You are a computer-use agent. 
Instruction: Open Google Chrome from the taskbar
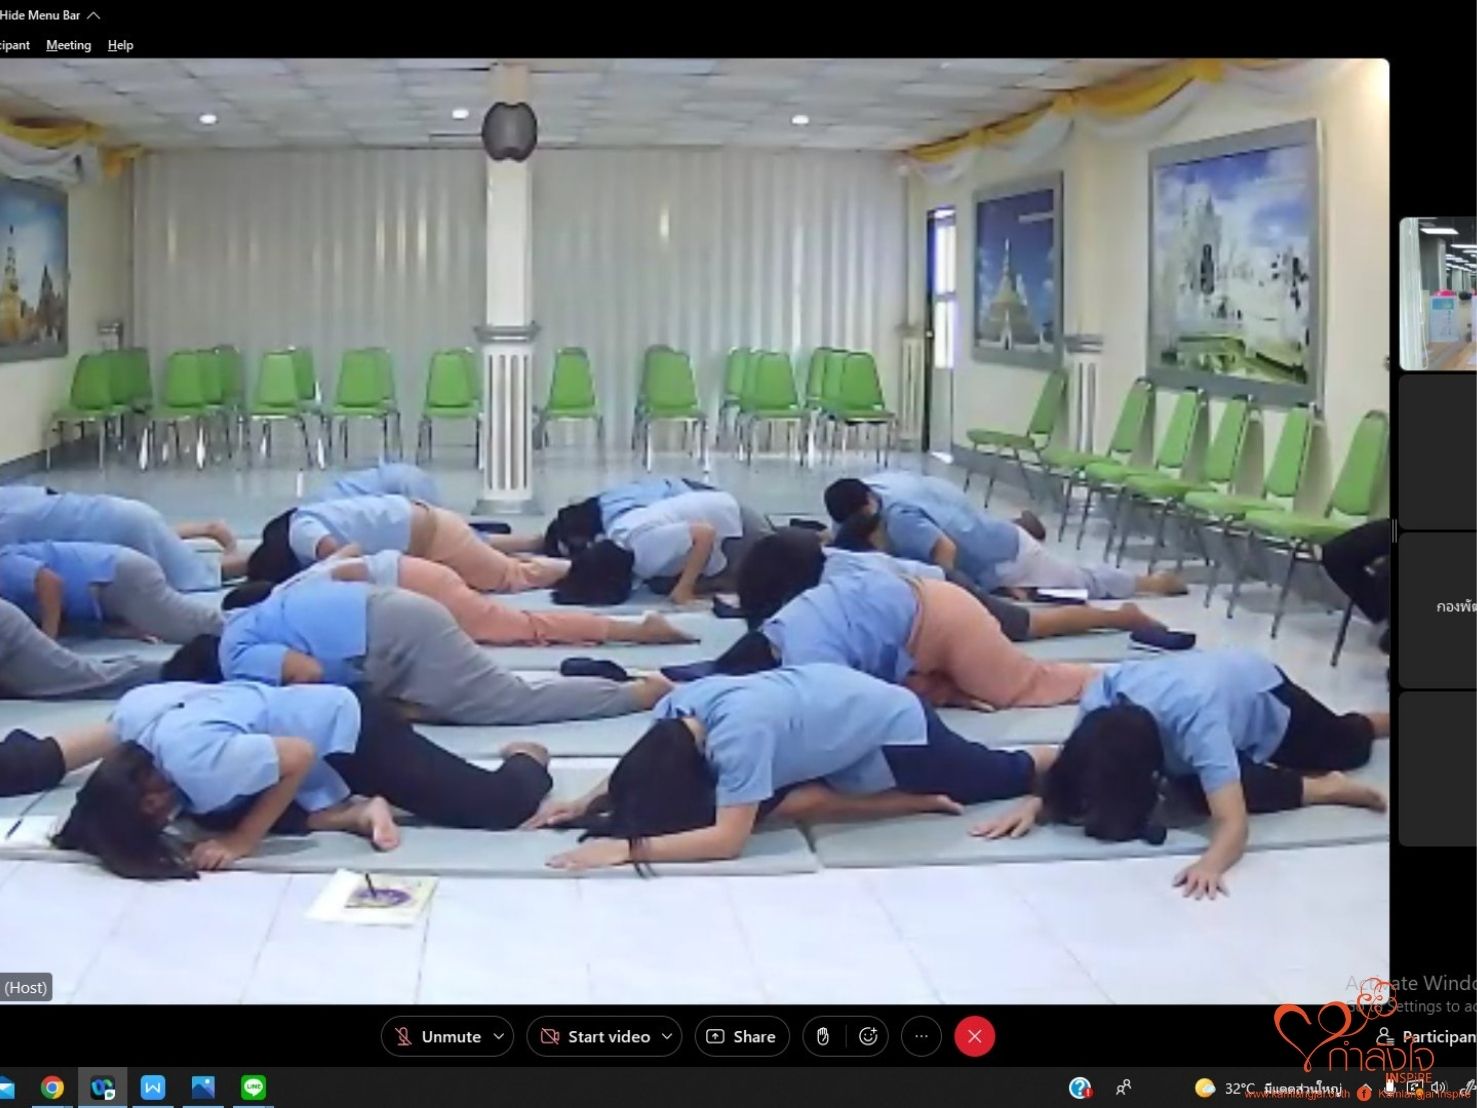[x=52, y=1088]
